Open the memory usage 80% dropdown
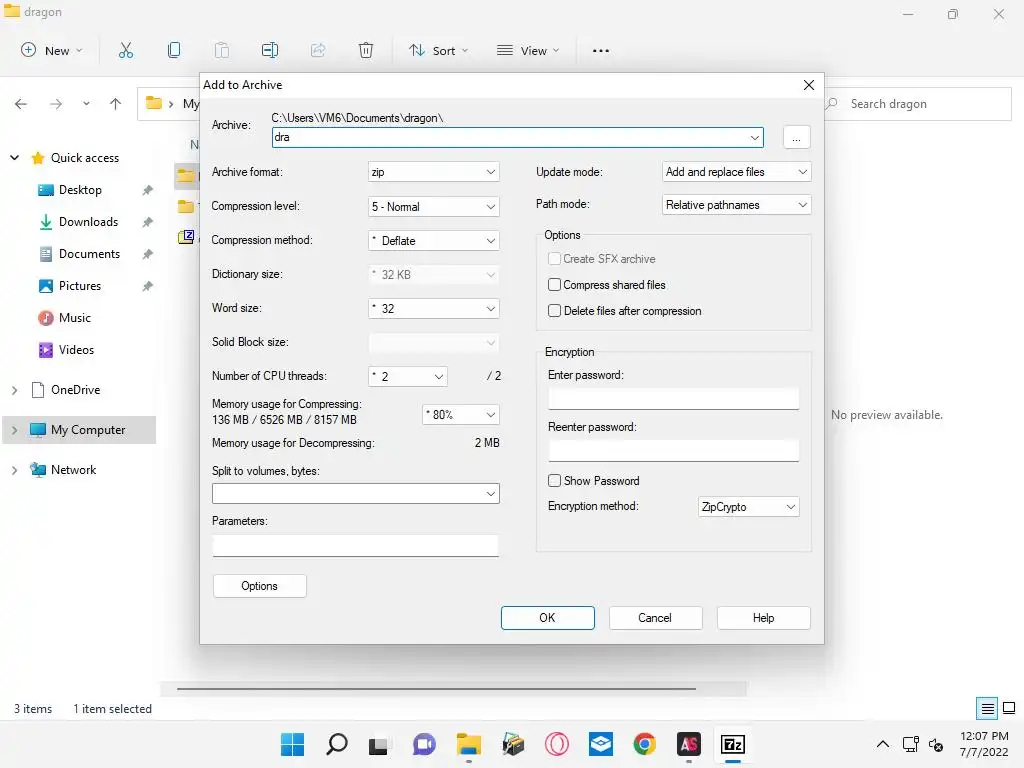This screenshot has height=768, width=1024. [460, 415]
